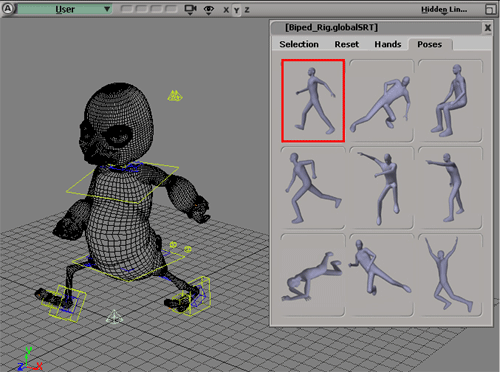Apply the jumping arms-up pose thumbnail
The width and height of the screenshot is (500, 372).
click(450, 275)
